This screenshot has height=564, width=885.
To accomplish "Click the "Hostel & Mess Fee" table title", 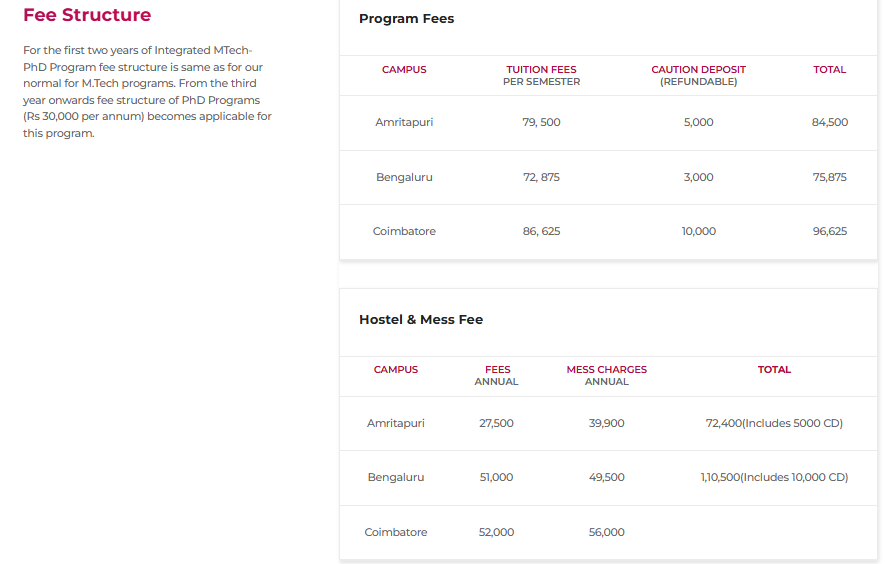I will pyautogui.click(x=421, y=320).
